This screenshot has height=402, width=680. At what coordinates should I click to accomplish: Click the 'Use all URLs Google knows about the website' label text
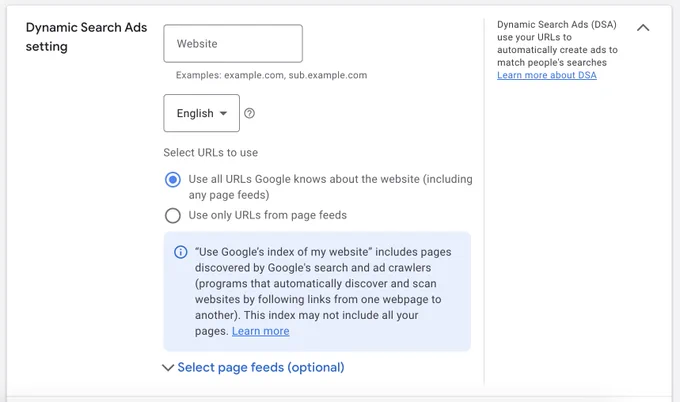click(x=330, y=187)
